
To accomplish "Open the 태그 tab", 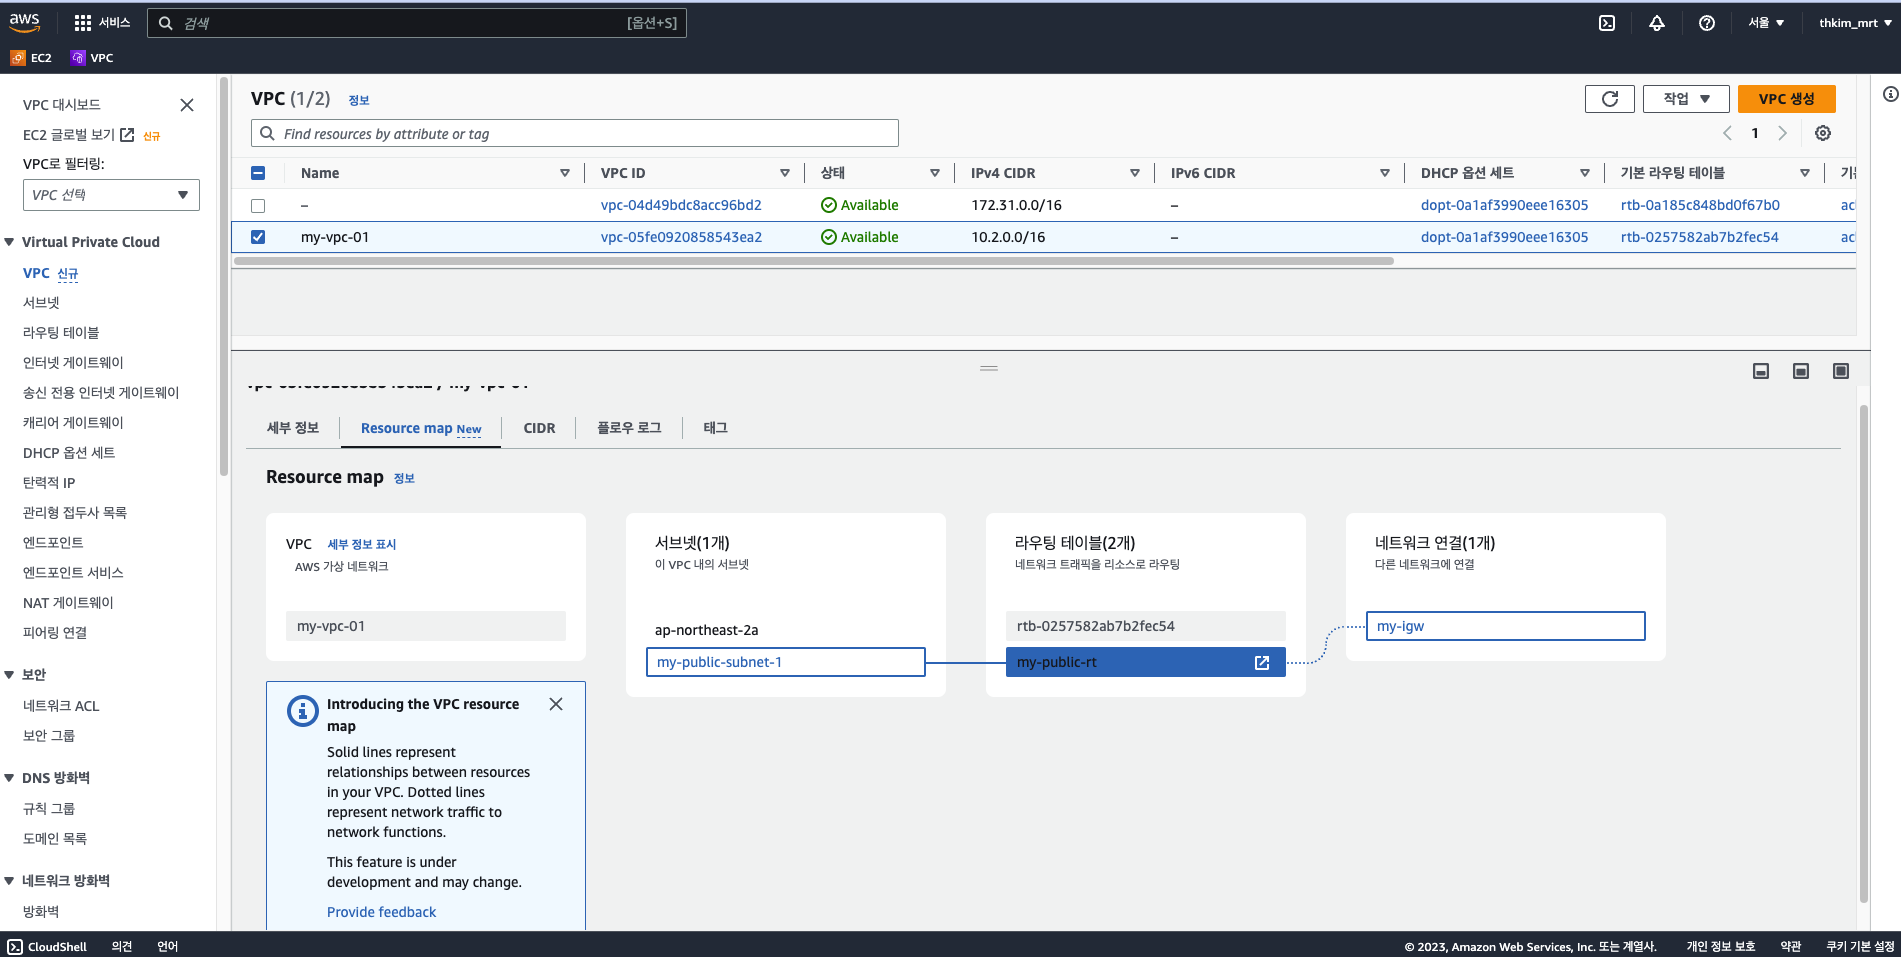I will point(715,428).
